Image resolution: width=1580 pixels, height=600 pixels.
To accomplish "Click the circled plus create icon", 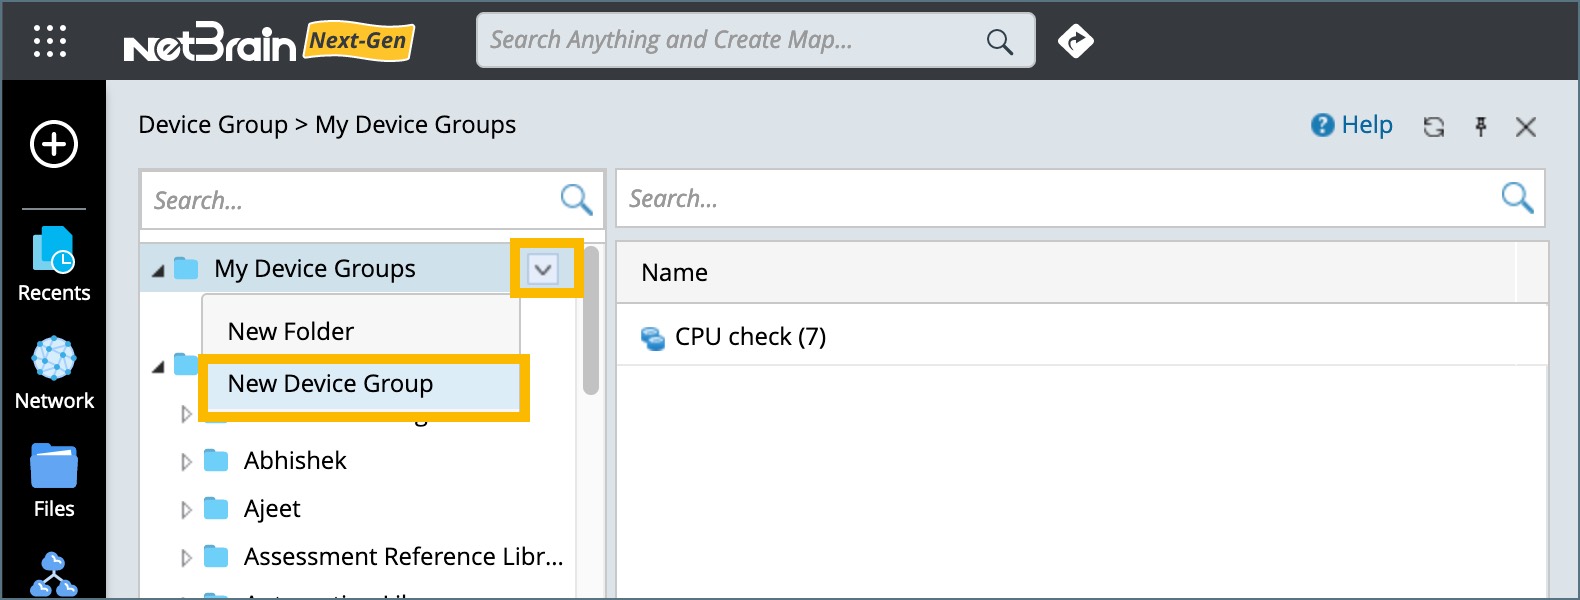I will [54, 144].
